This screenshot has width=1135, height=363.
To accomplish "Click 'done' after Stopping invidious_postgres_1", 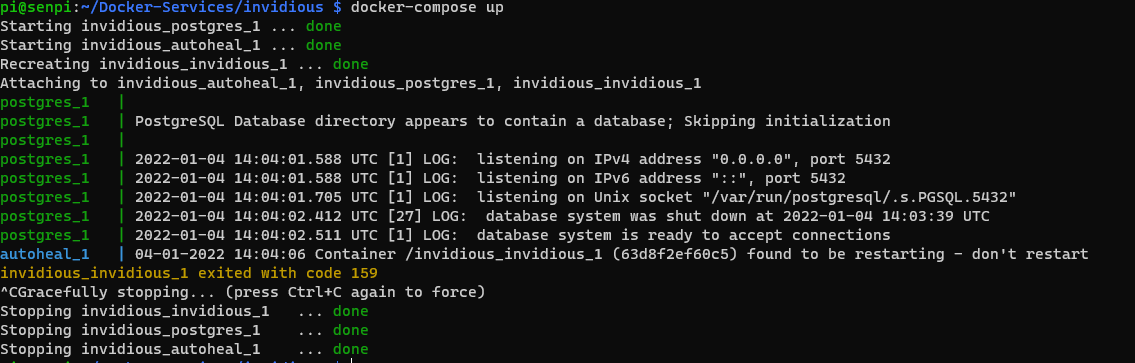I will click(350, 330).
